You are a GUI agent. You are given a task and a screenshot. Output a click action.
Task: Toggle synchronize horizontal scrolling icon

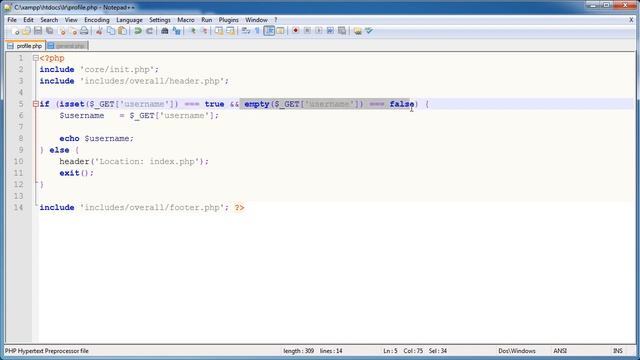(x=230, y=31)
